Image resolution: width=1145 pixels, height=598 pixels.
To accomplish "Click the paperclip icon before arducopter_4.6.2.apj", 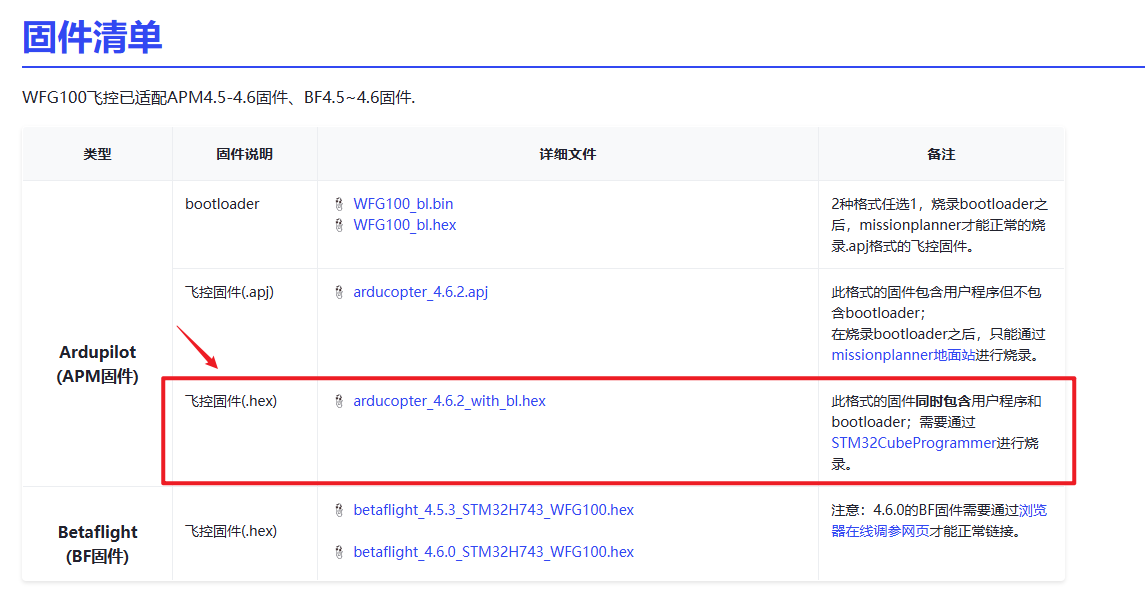I will tap(340, 292).
